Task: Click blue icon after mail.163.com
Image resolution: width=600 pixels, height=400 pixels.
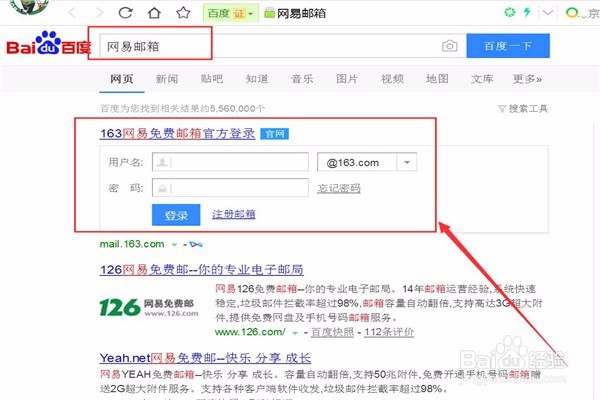Action: [196, 244]
